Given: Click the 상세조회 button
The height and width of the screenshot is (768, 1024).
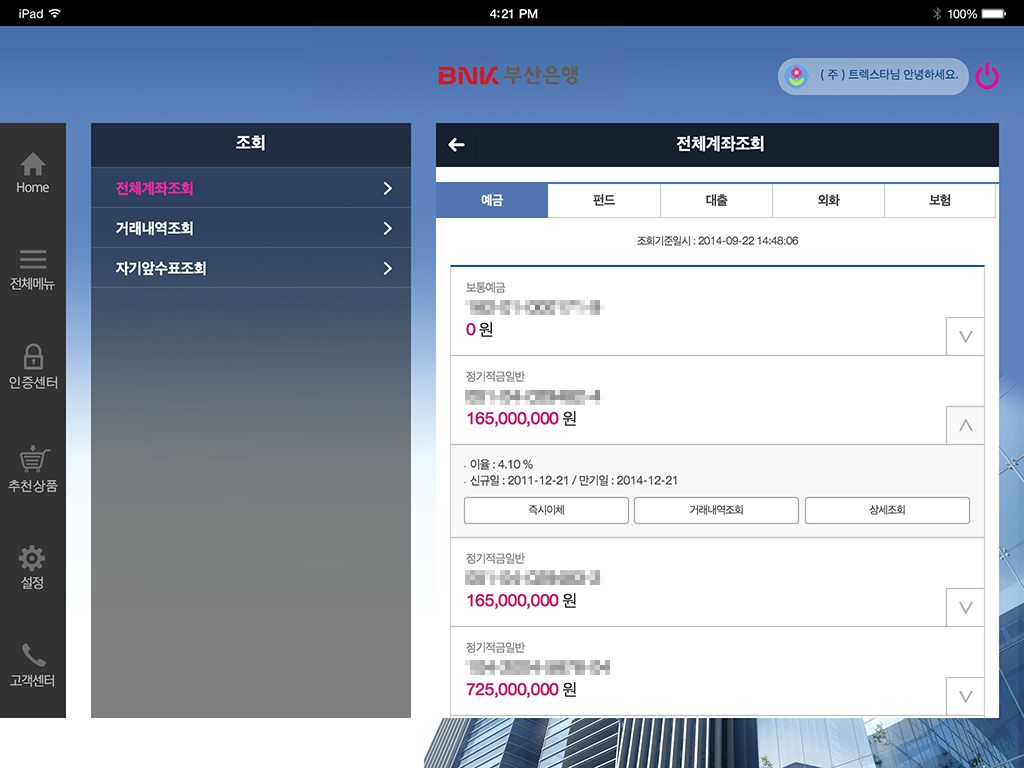Looking at the screenshot, I should (x=886, y=510).
